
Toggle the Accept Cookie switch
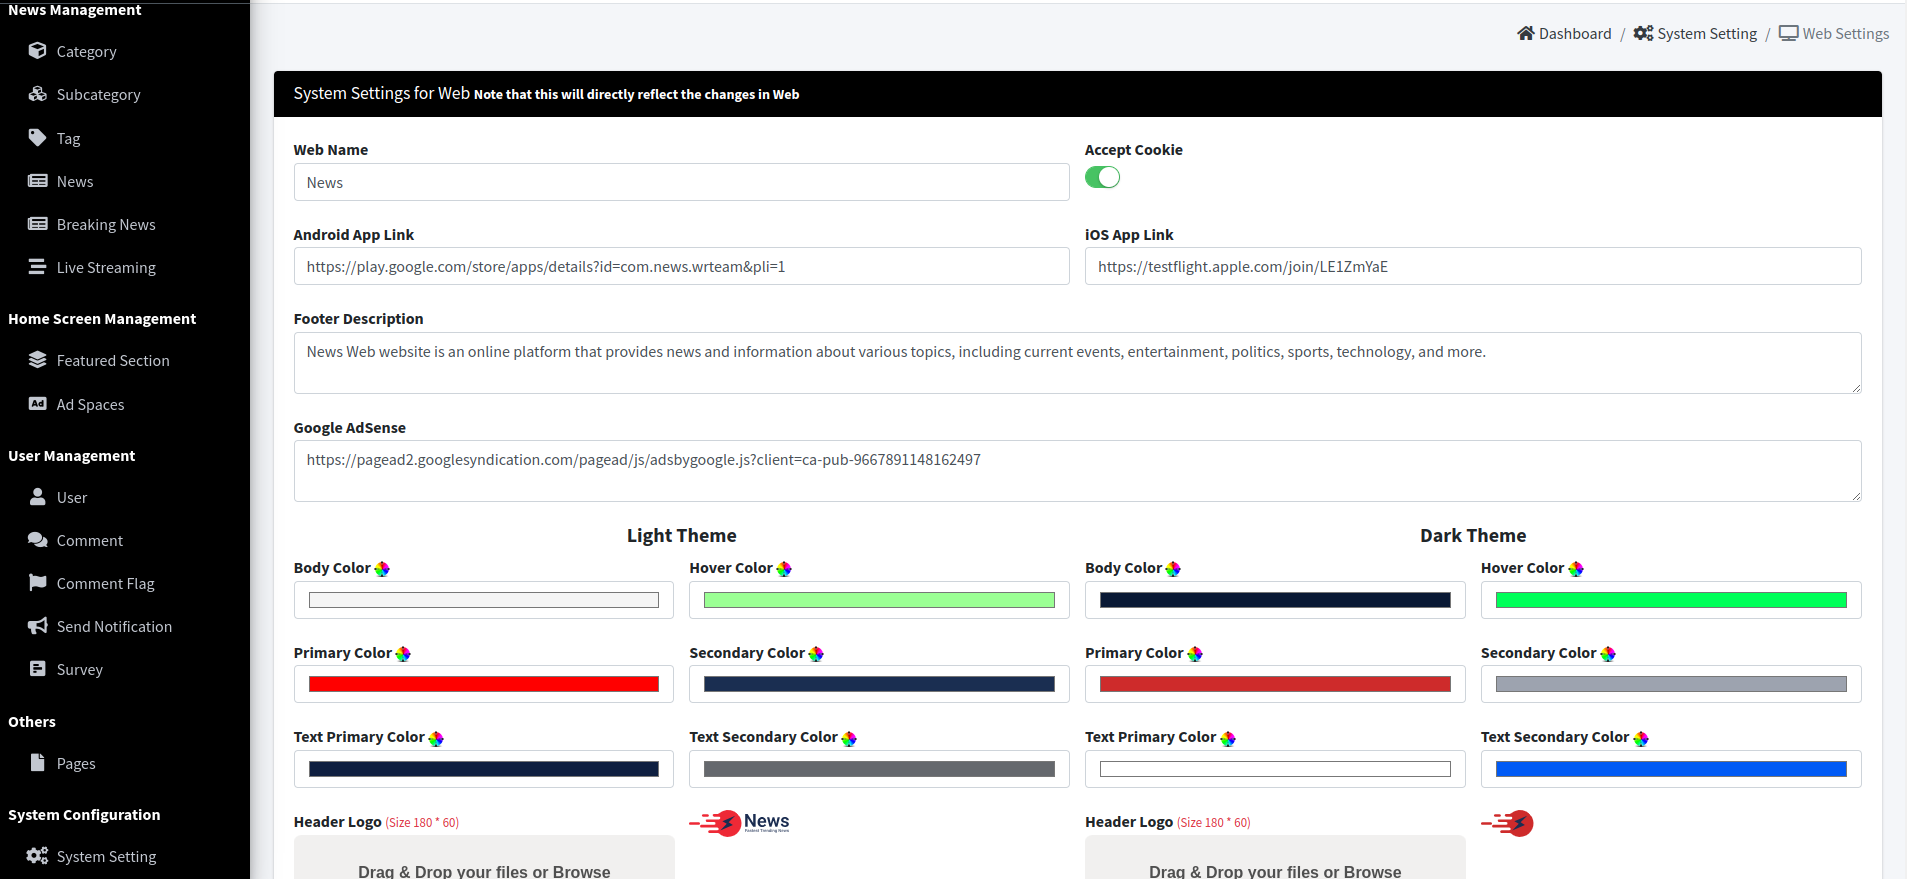click(1102, 178)
